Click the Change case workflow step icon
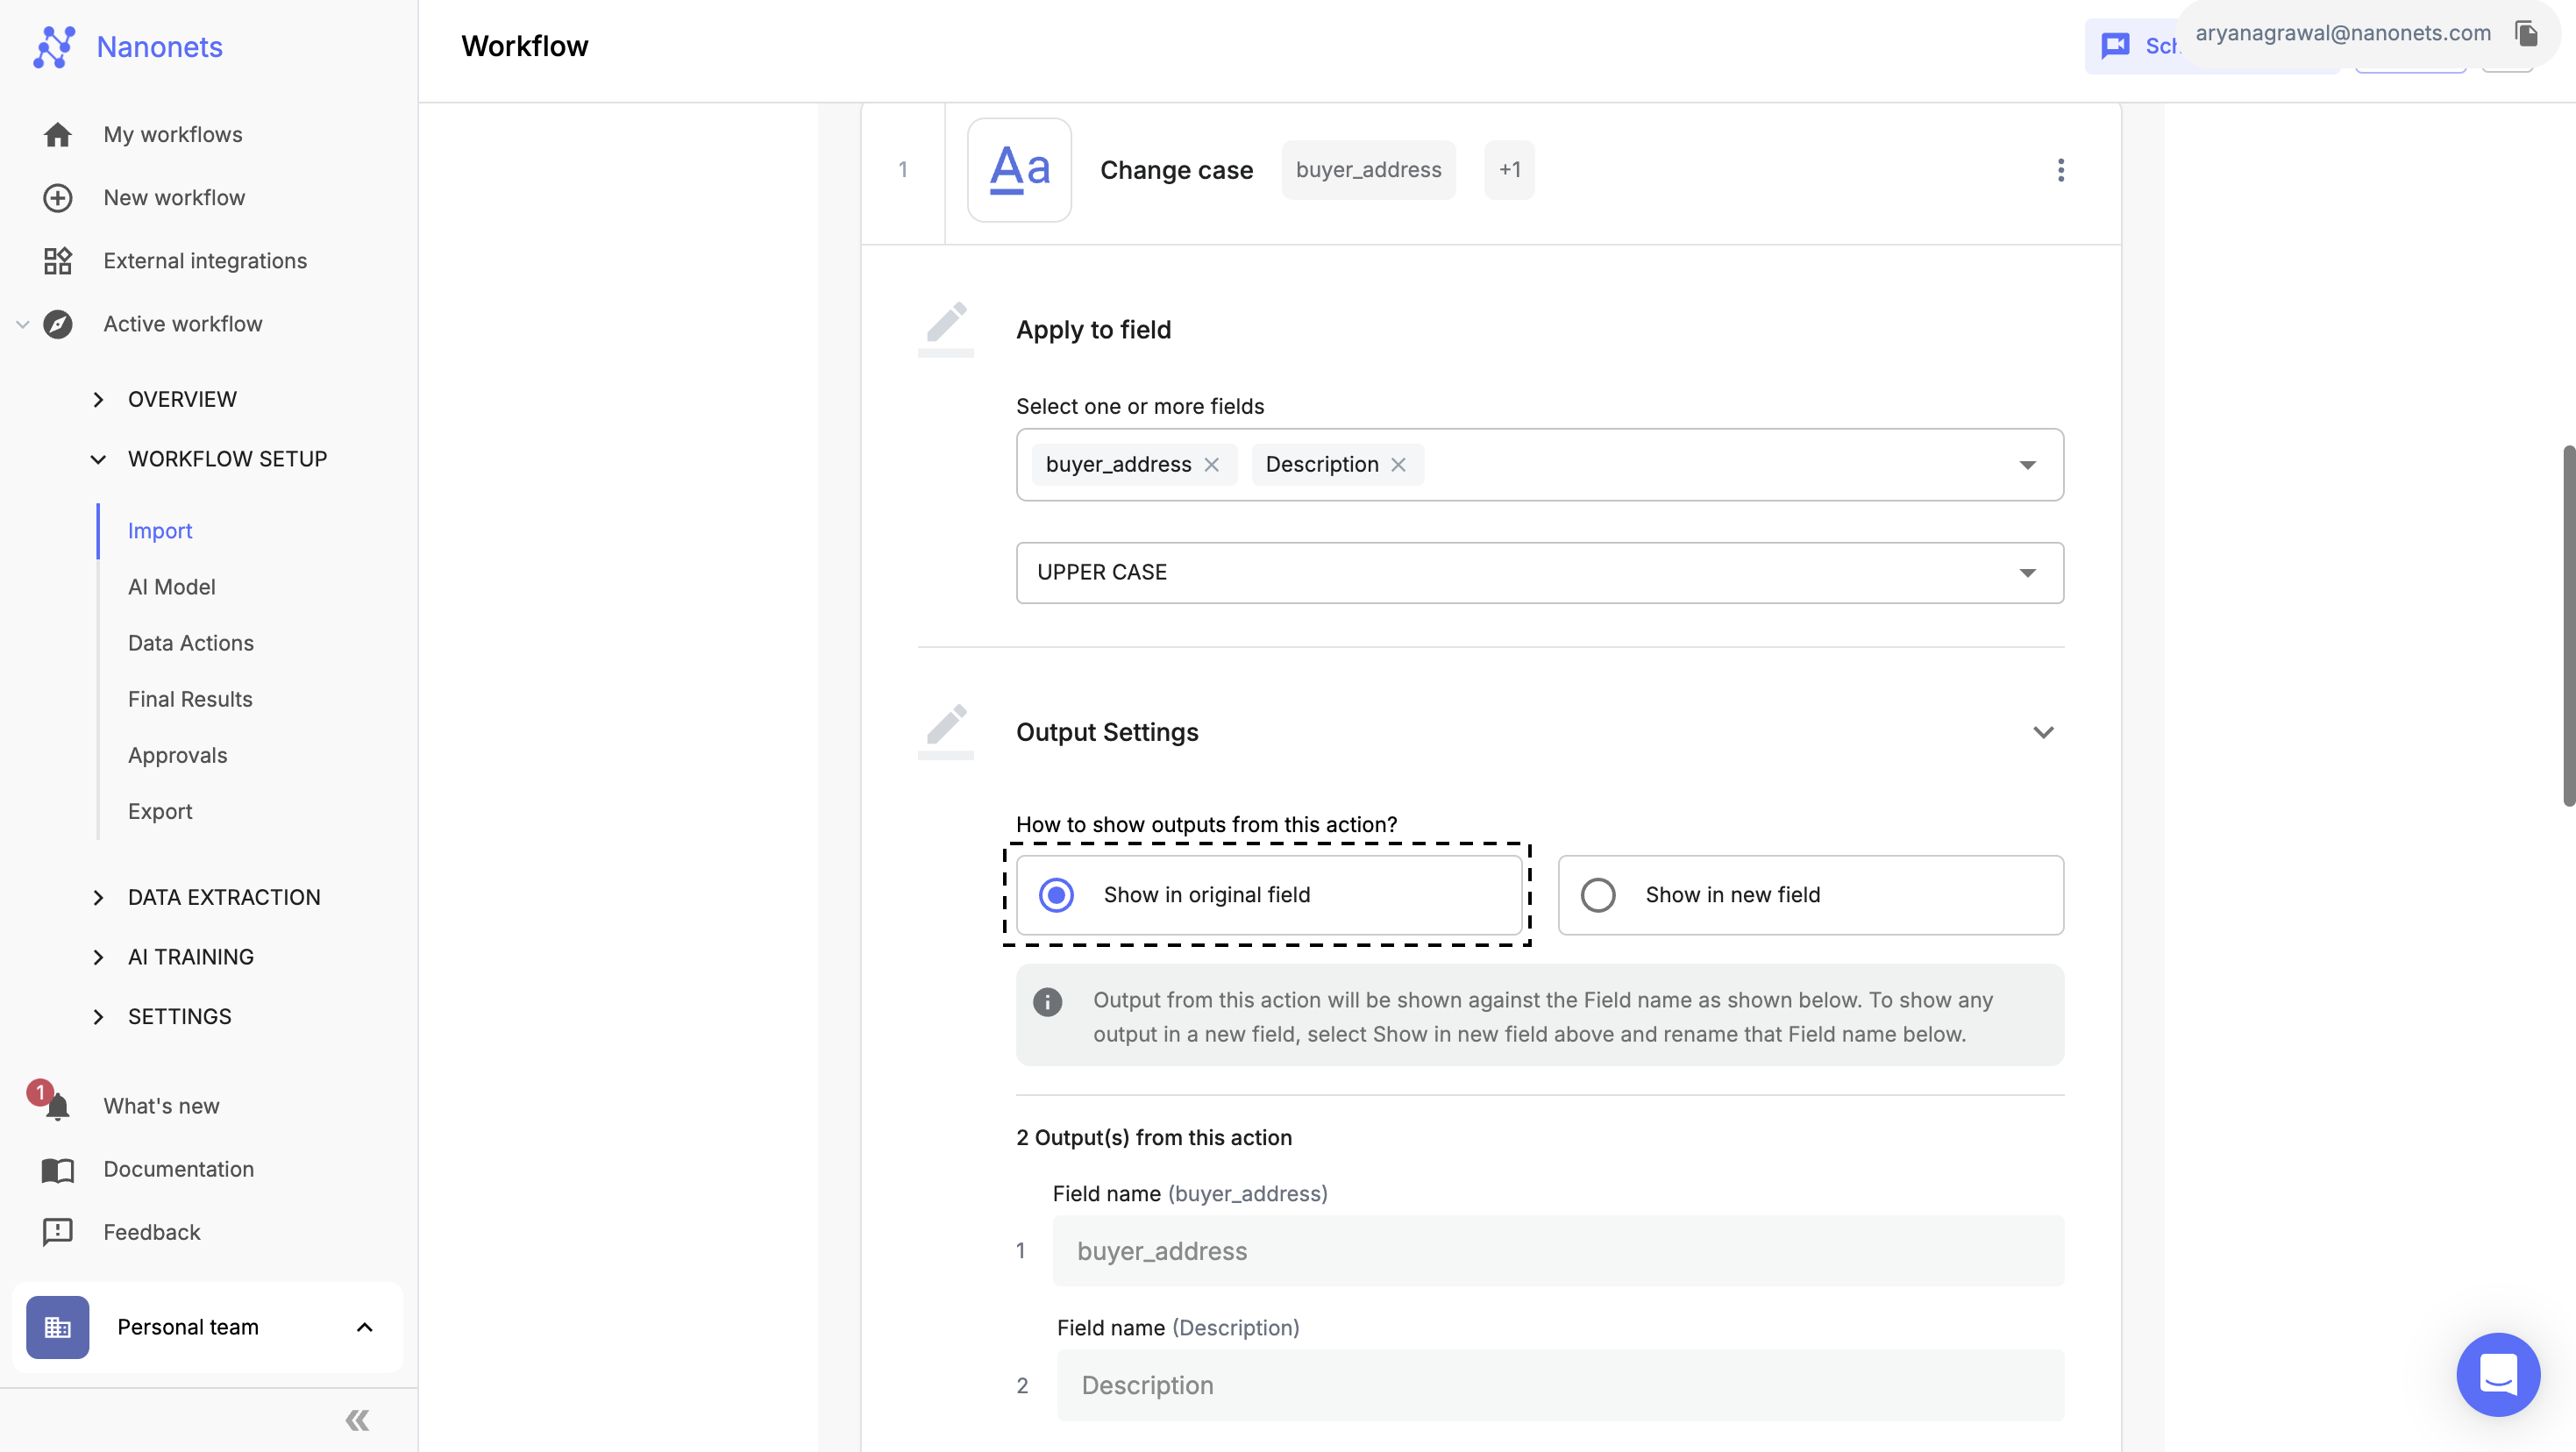This screenshot has width=2576, height=1452. click(x=1019, y=170)
